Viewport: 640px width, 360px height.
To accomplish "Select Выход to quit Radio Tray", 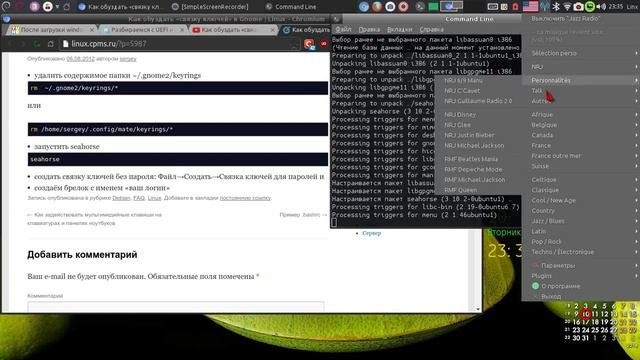I will 581,296.
